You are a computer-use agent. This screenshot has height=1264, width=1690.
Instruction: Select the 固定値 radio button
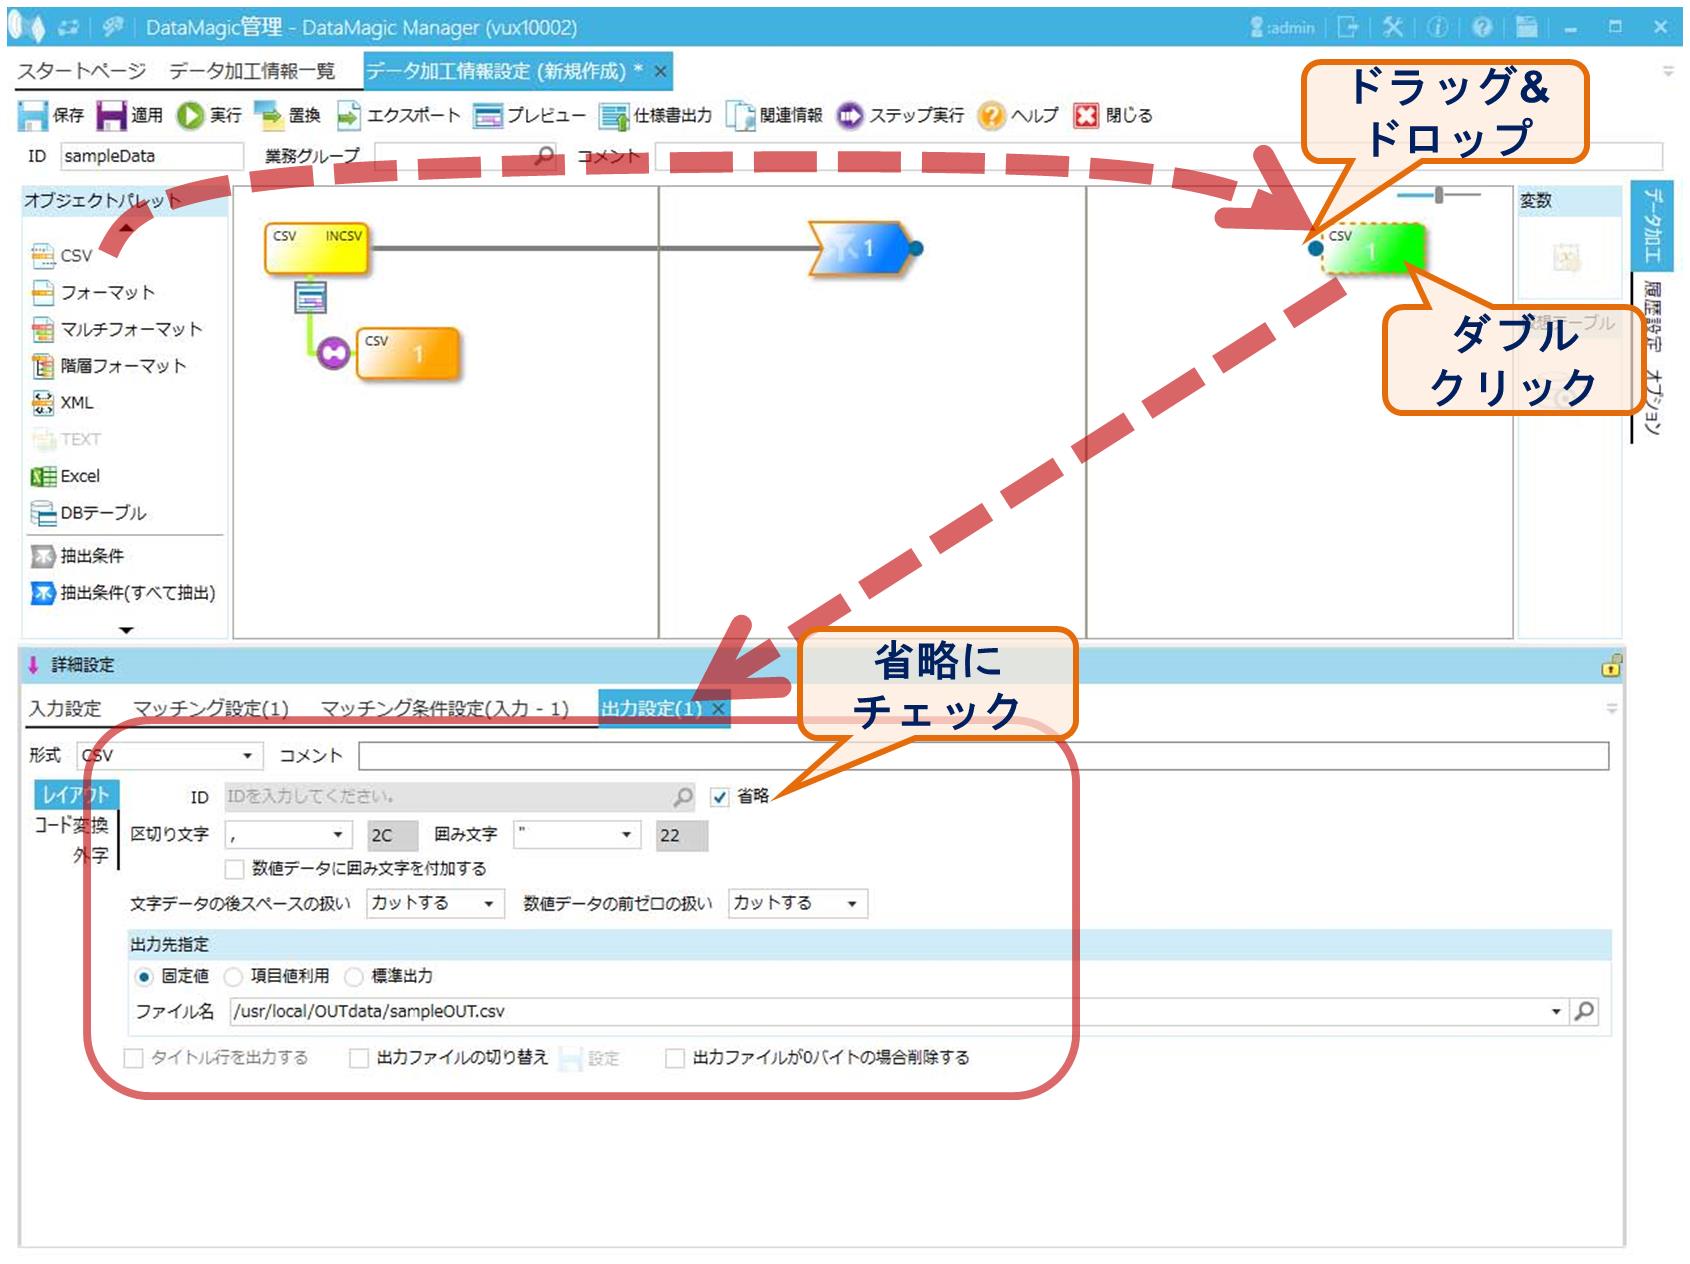click(x=144, y=976)
